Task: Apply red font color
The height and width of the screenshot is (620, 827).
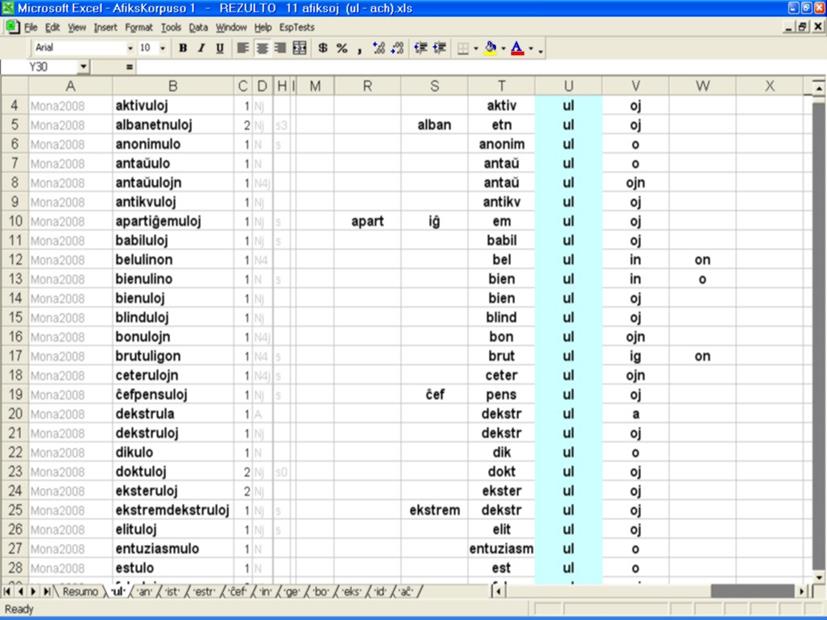Action: tap(517, 49)
